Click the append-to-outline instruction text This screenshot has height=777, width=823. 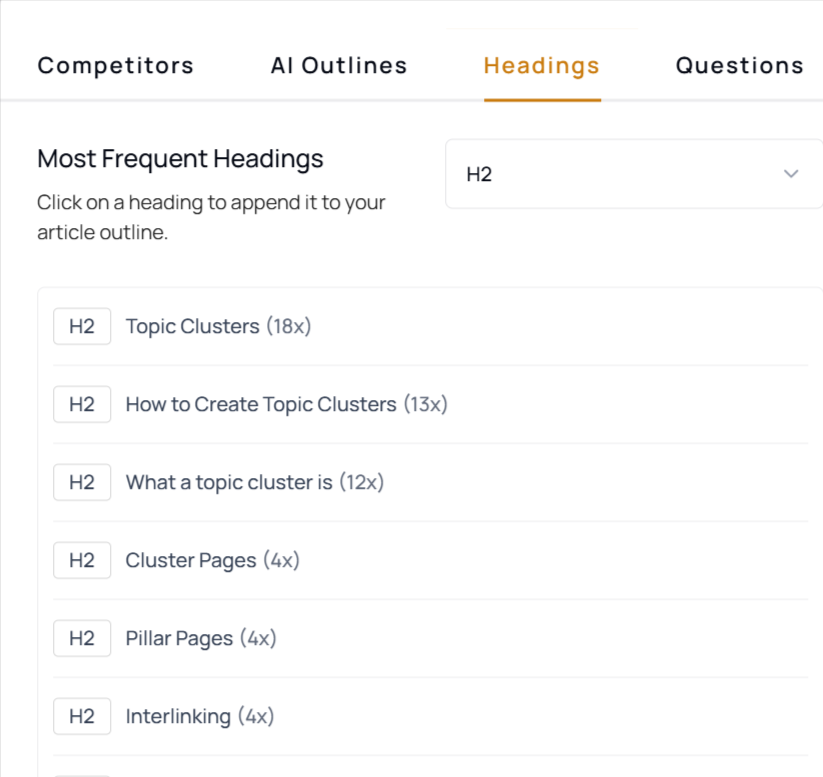click(x=211, y=218)
